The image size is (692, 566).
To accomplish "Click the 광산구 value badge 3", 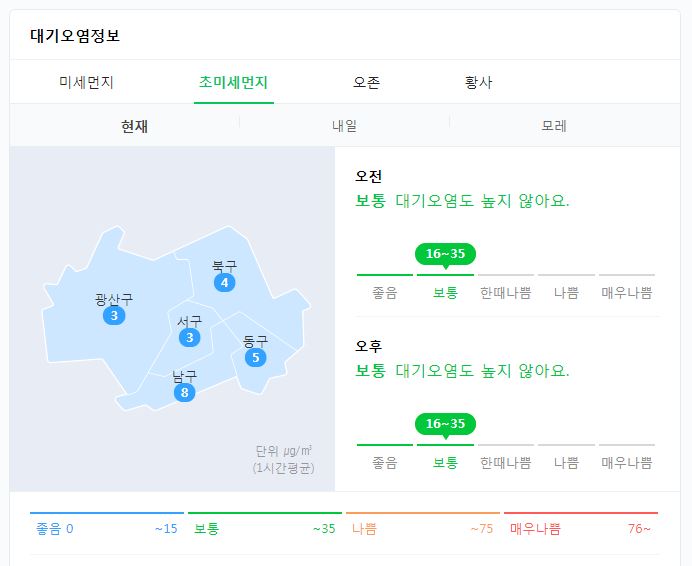I will tap(114, 316).
